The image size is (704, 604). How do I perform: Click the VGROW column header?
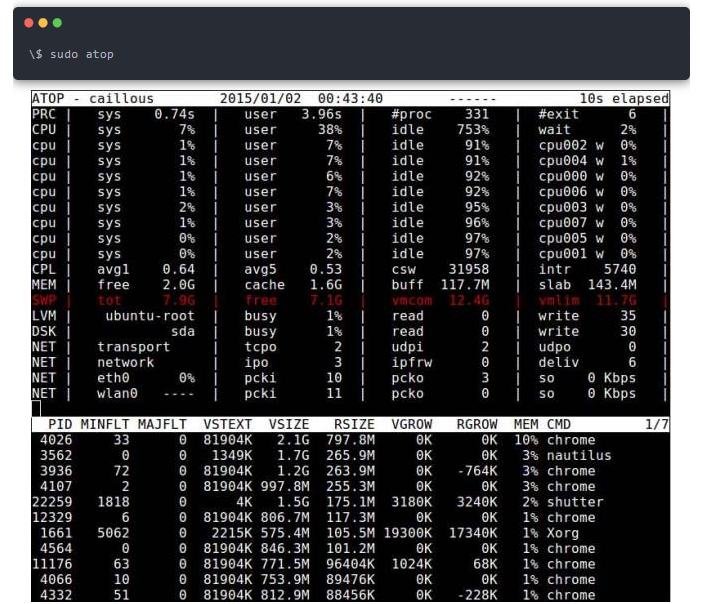tap(412, 424)
